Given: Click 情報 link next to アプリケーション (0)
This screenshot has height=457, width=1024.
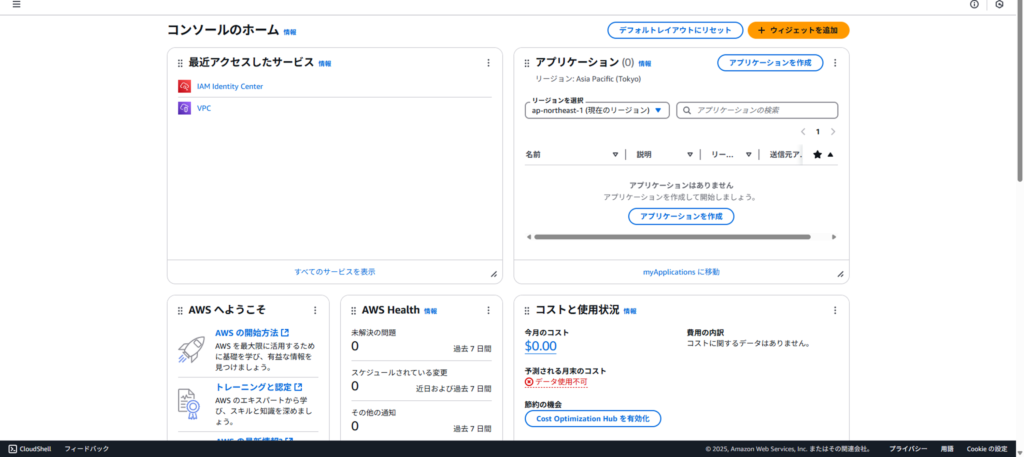Looking at the screenshot, I should pyautogui.click(x=645, y=64).
